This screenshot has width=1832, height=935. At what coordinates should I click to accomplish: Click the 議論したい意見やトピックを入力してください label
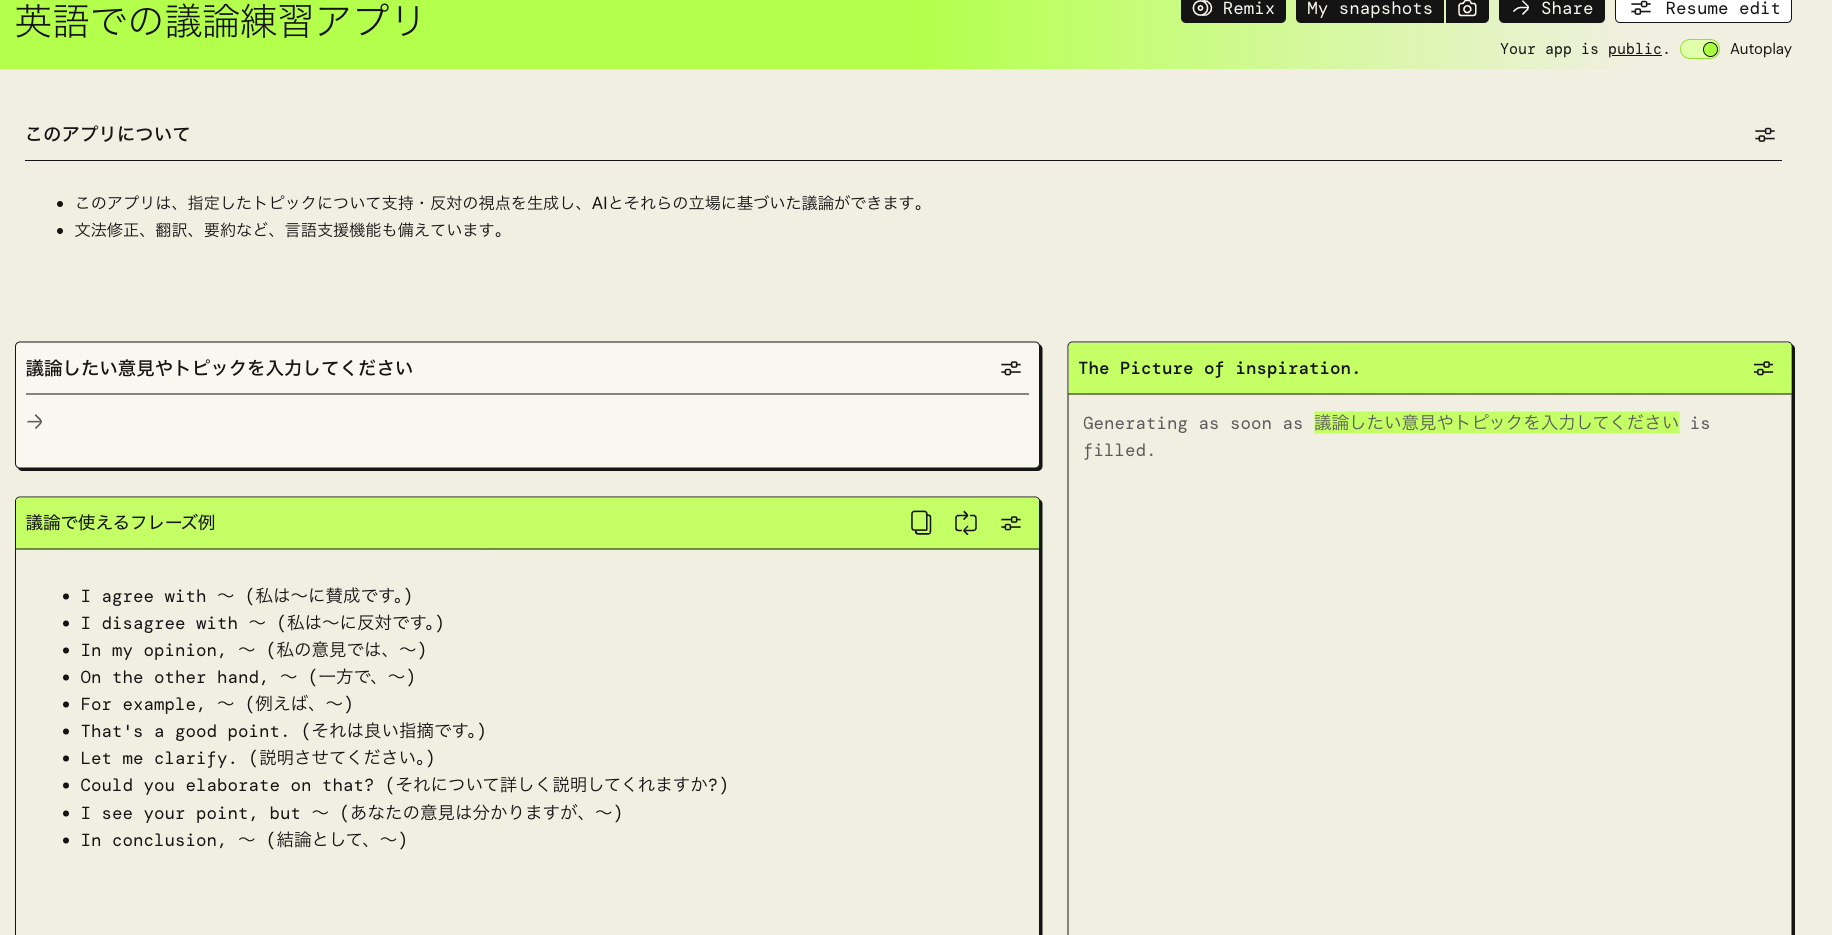[x=220, y=368]
